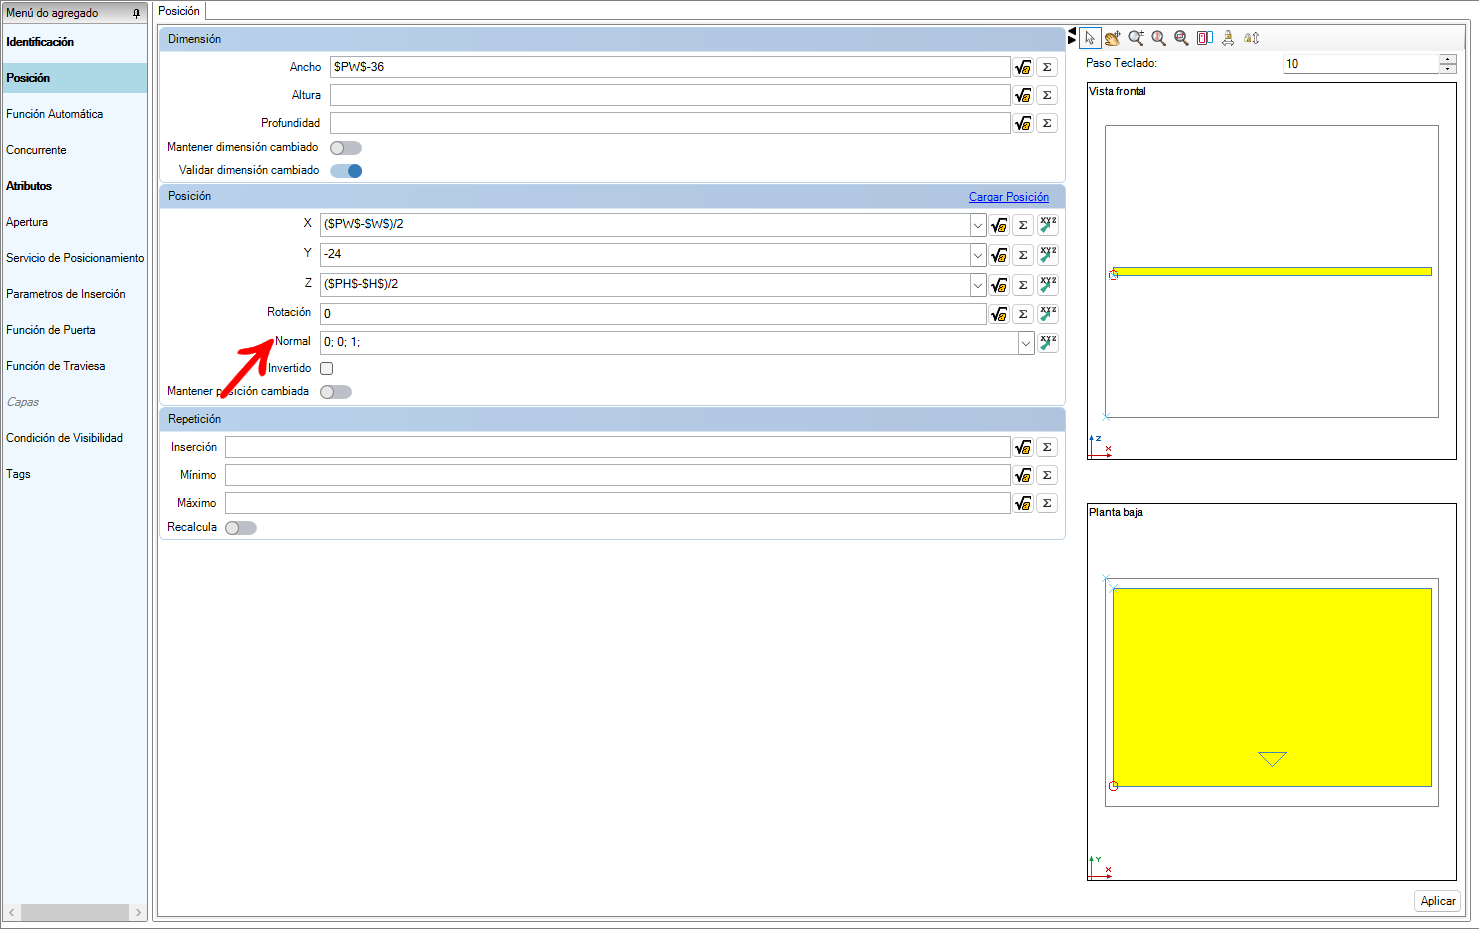Image resolution: width=1479 pixels, height=929 pixels.
Task: Click the zoom 1:1 magnifier icon
Action: (1159, 38)
